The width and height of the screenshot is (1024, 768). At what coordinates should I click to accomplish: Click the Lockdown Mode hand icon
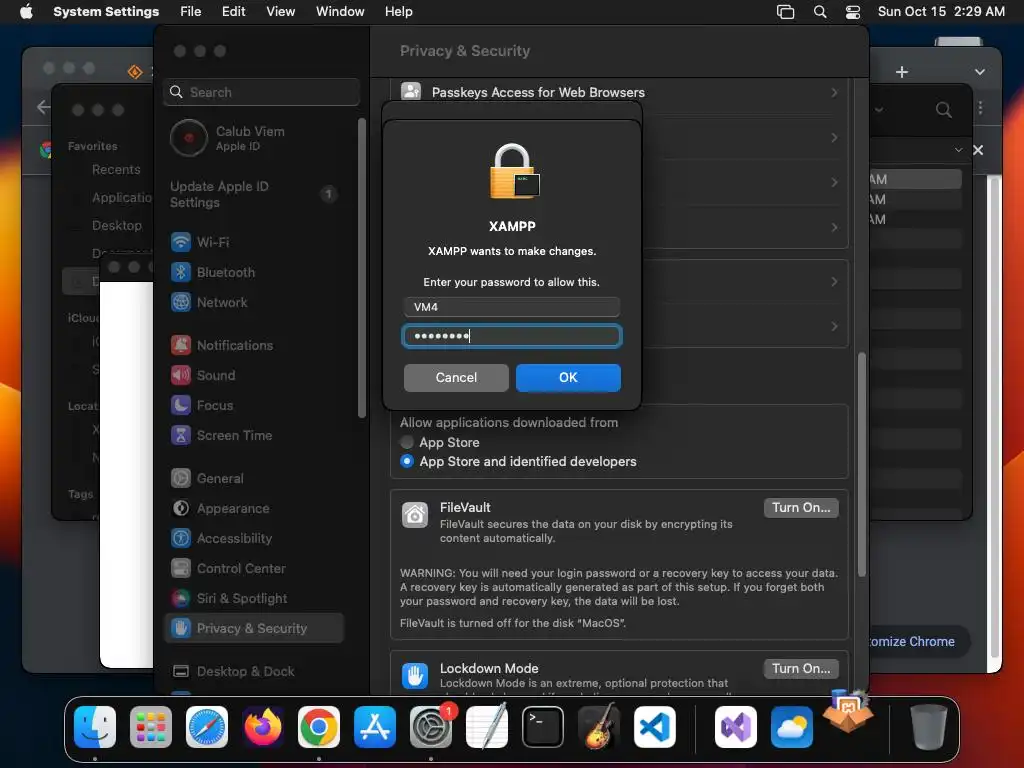415,675
